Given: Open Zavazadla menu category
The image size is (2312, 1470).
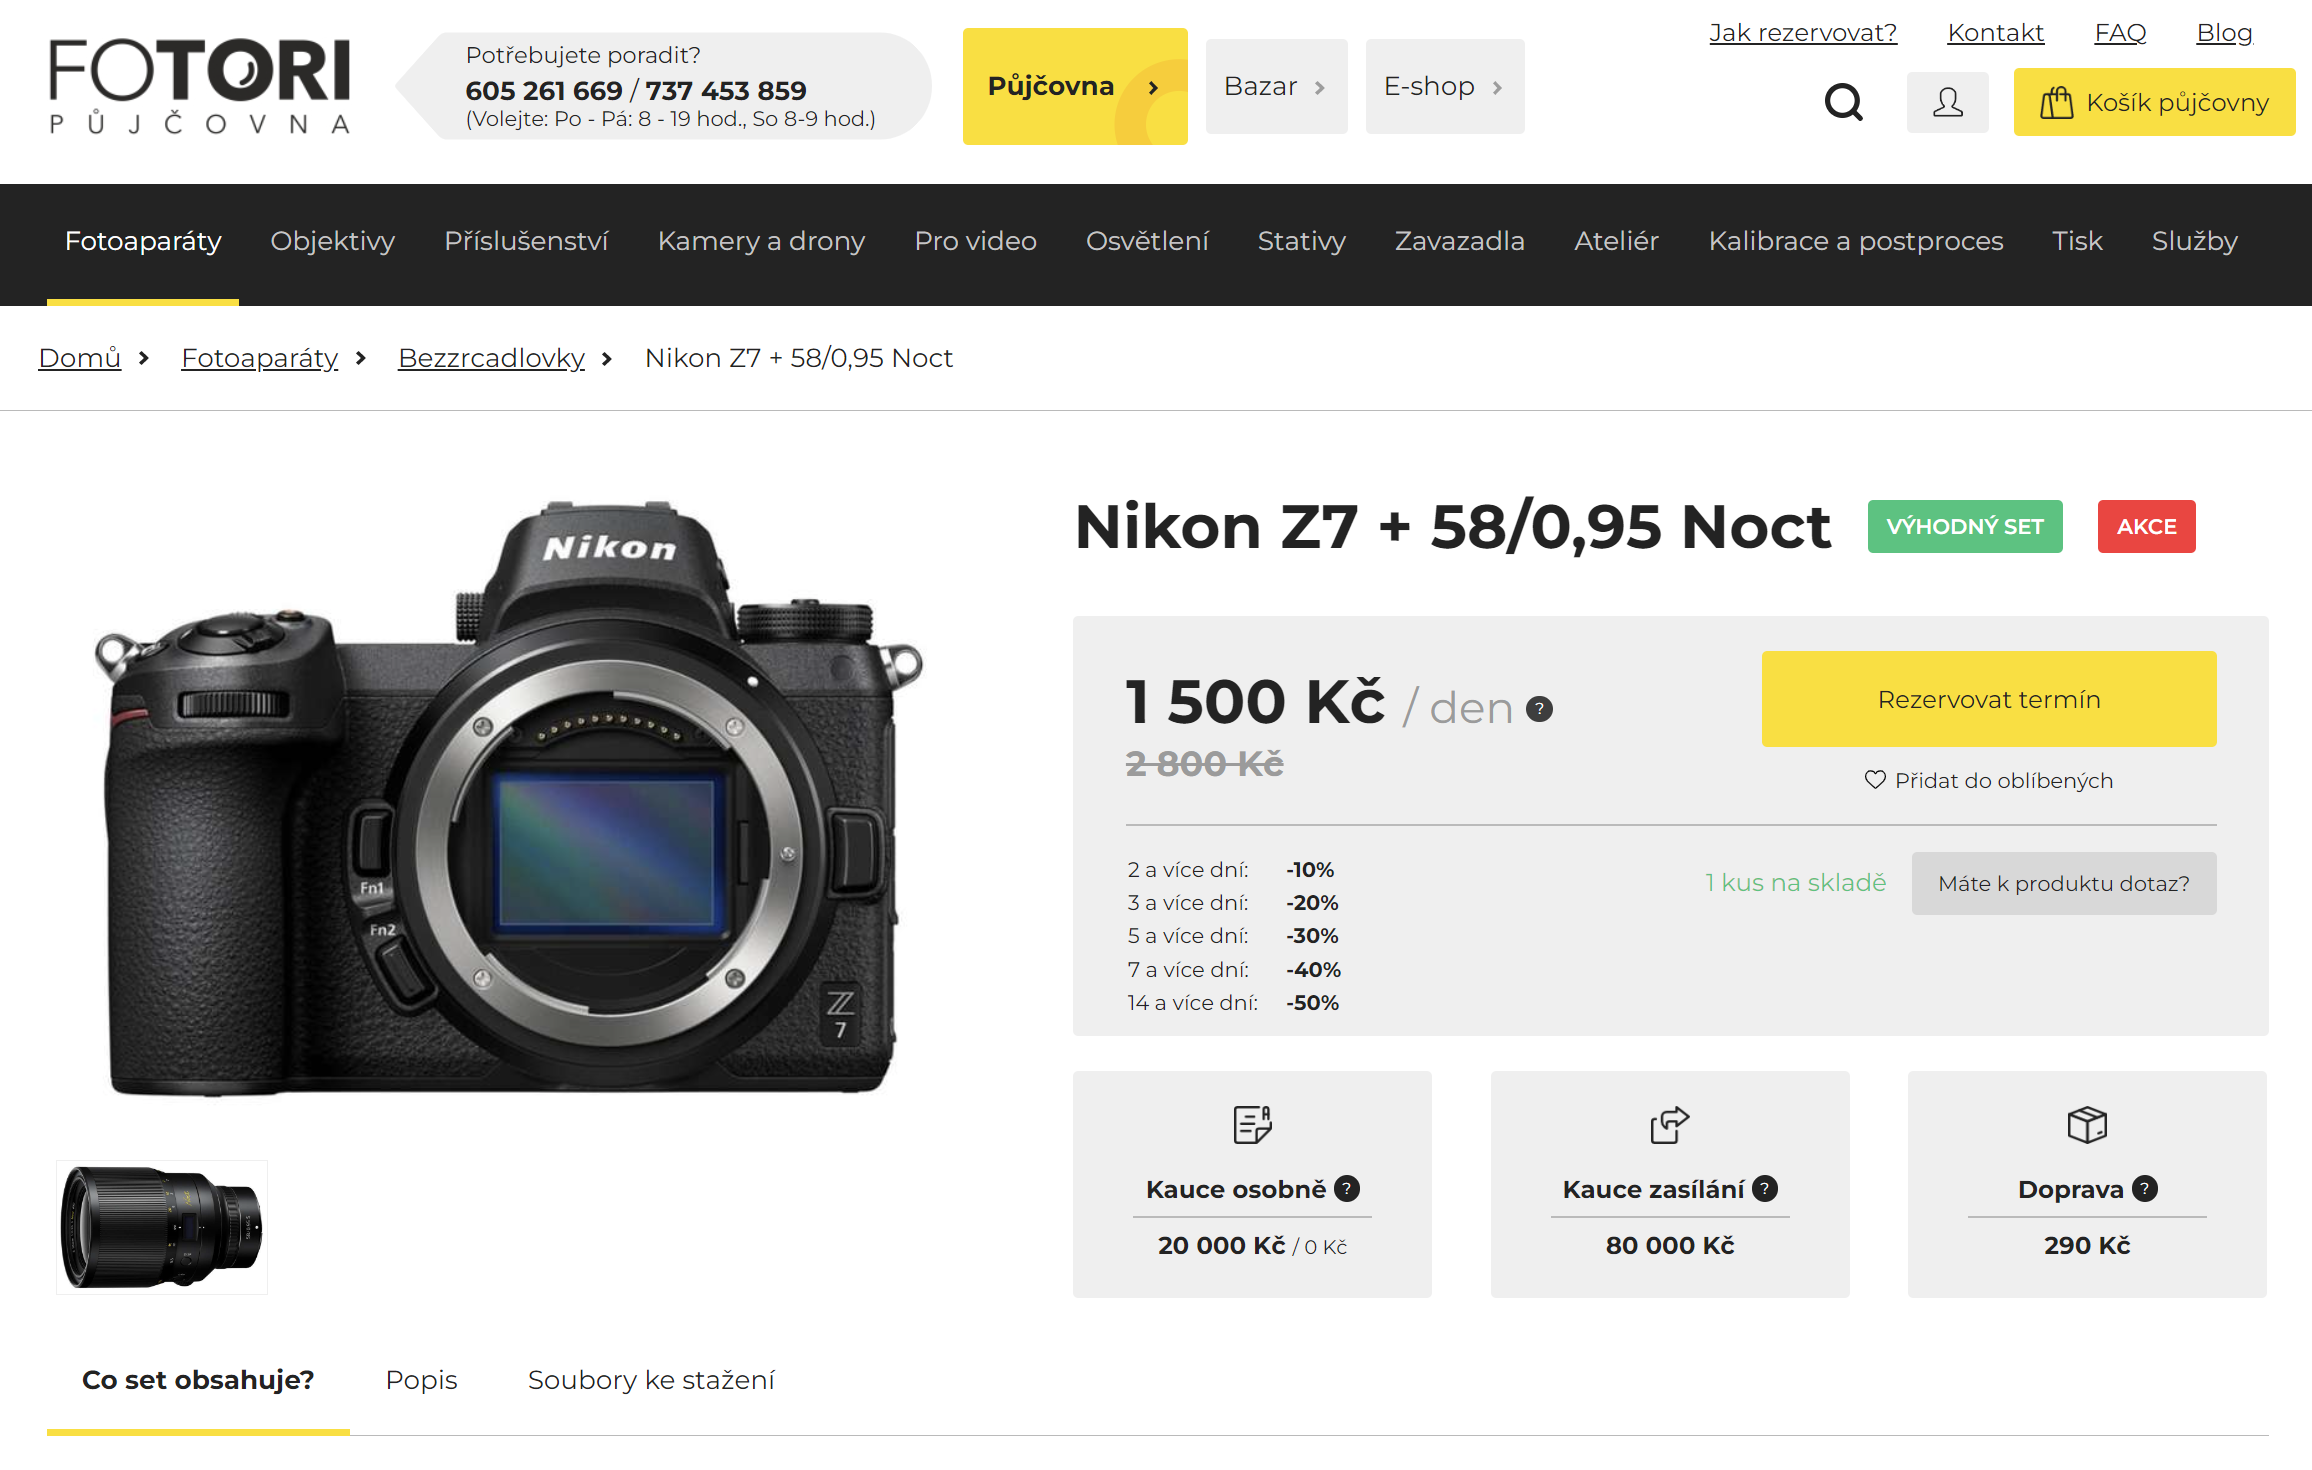Looking at the screenshot, I should point(1460,241).
